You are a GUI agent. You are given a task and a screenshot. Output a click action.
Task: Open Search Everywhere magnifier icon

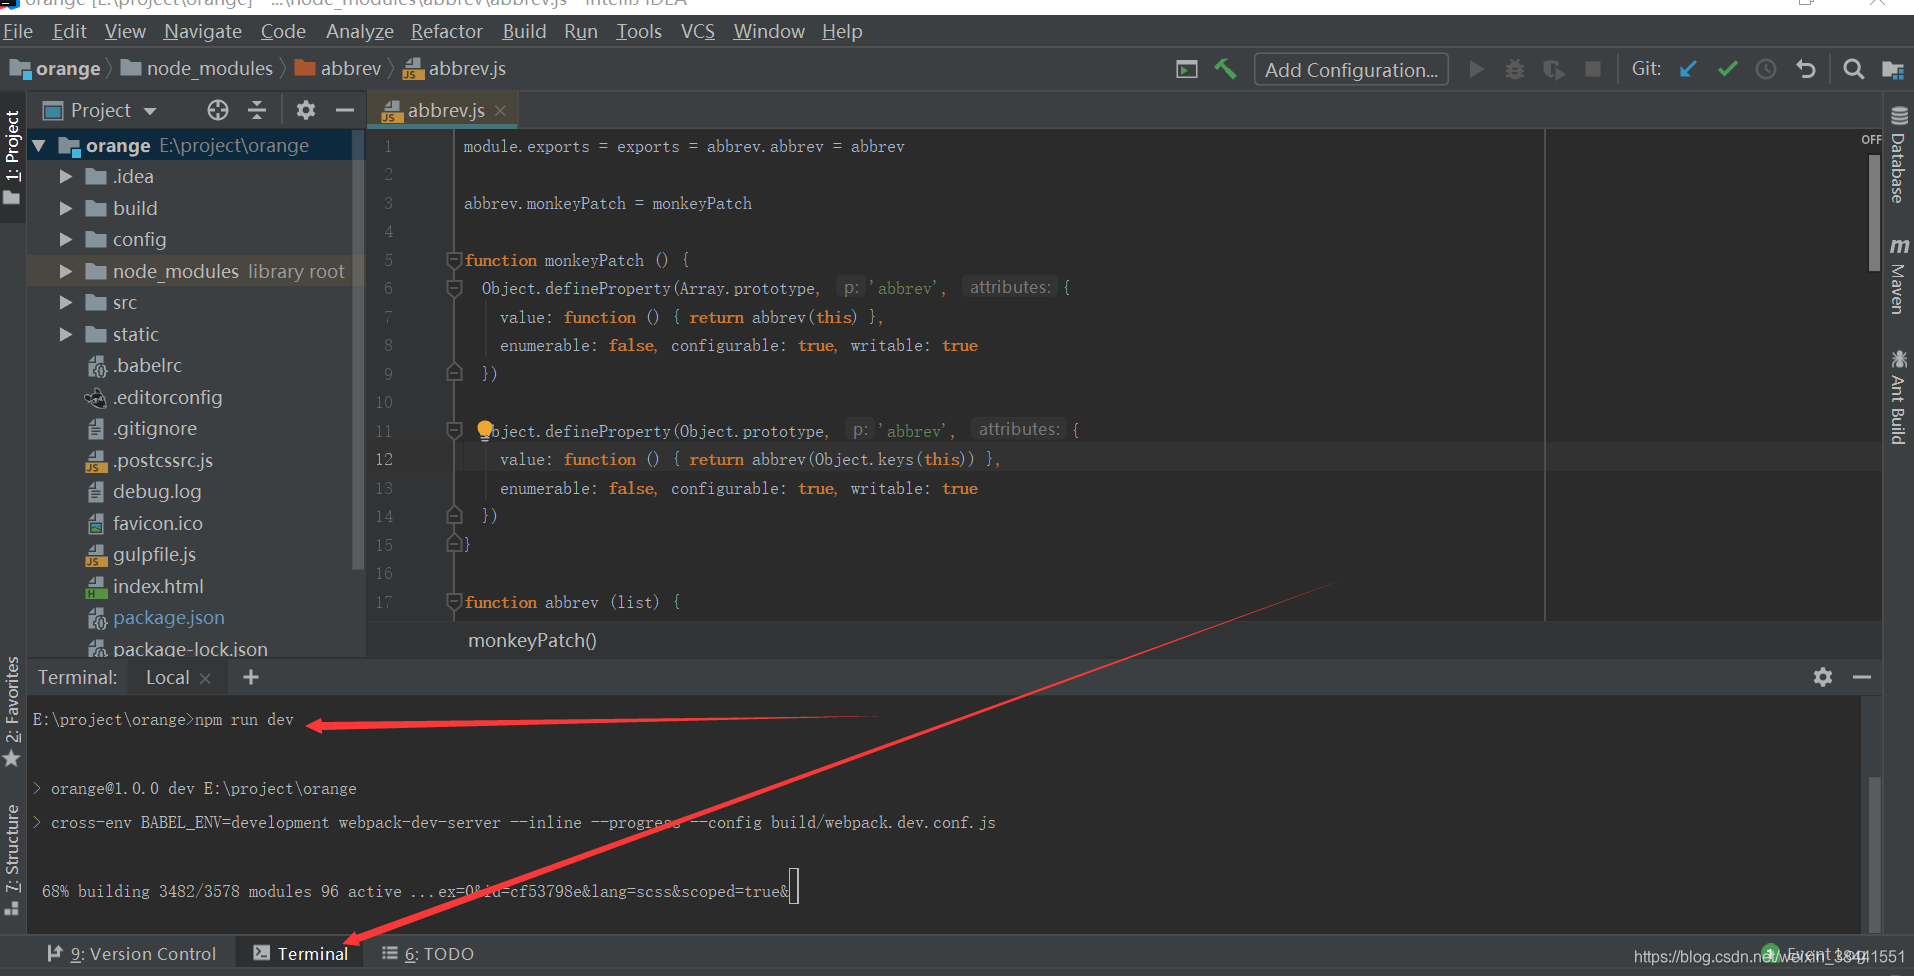[x=1853, y=69]
